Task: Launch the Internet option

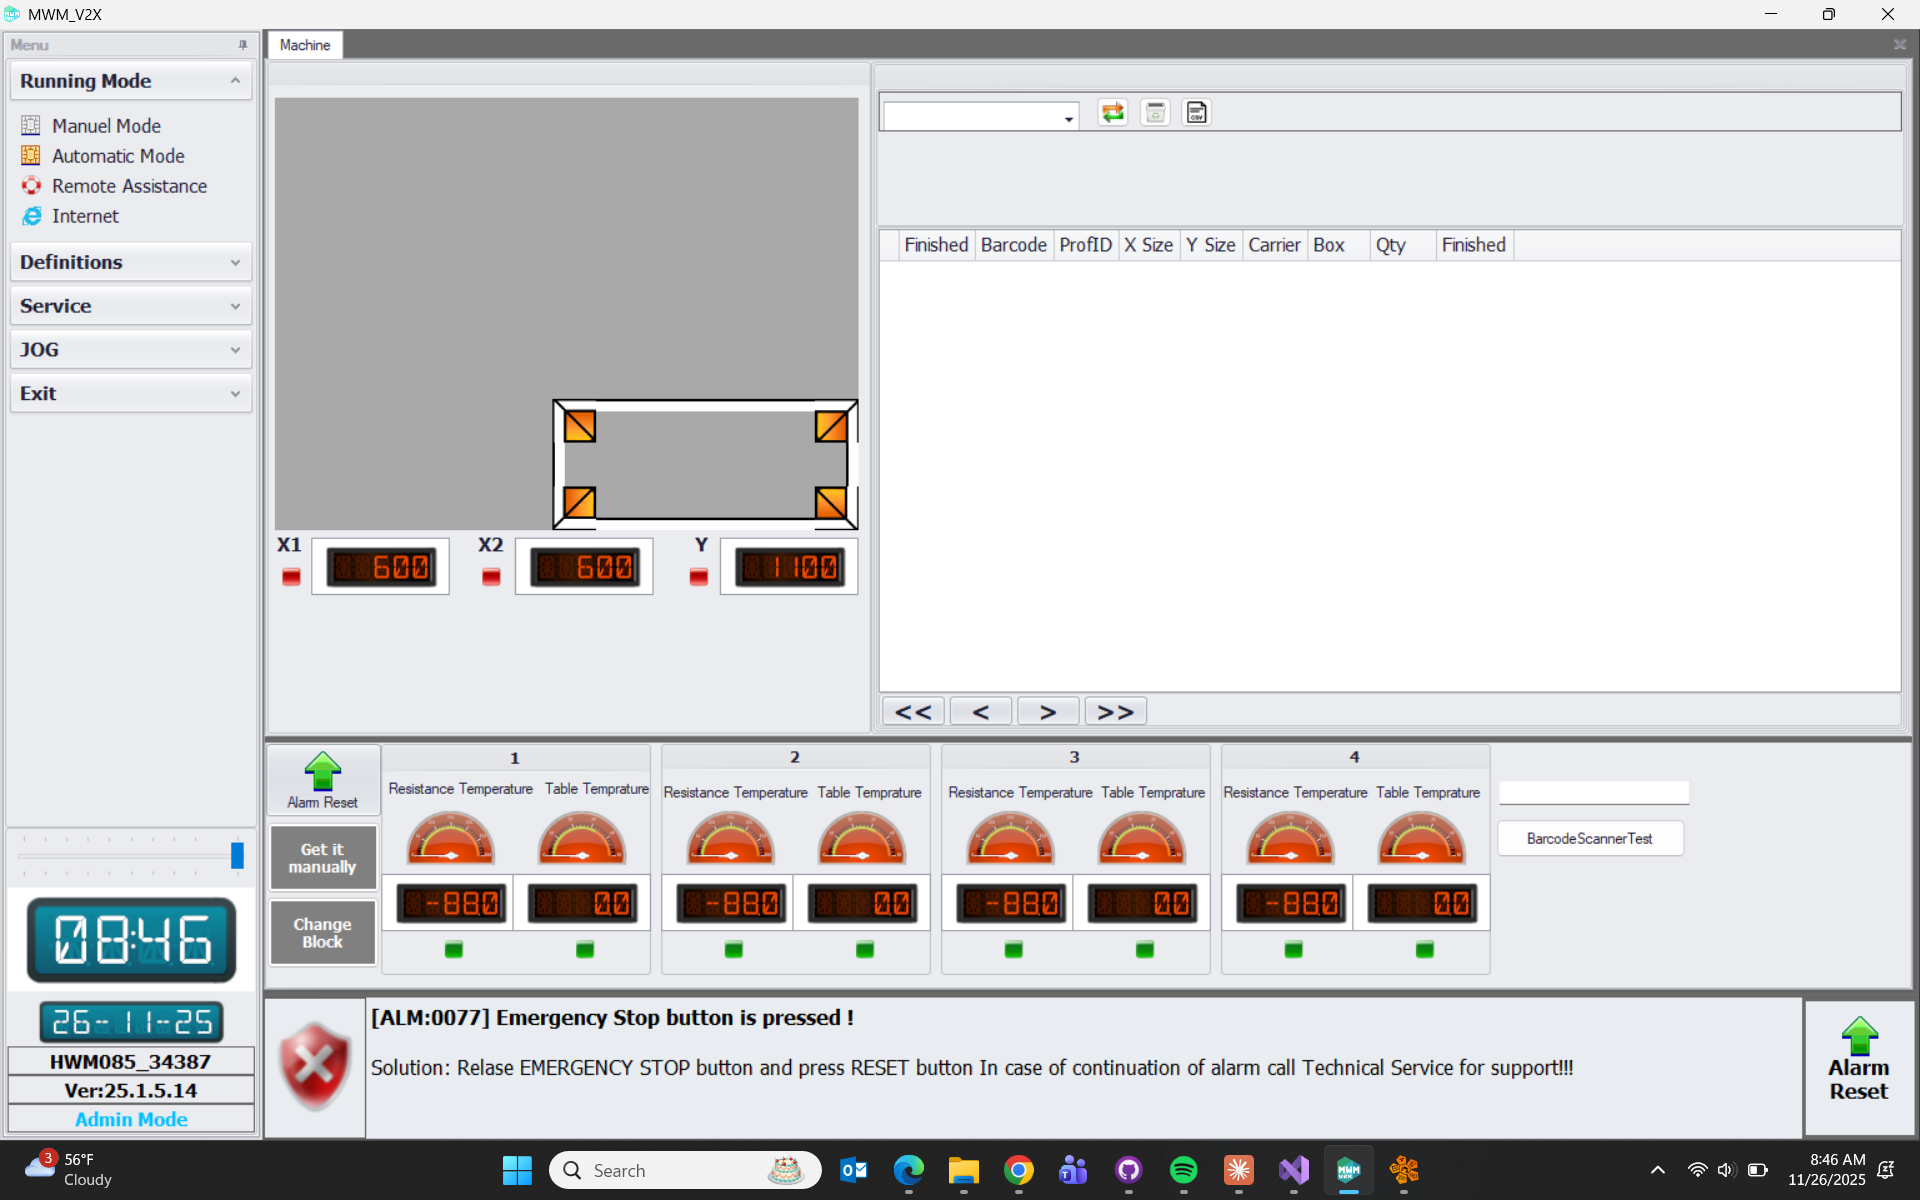Action: tap(85, 216)
